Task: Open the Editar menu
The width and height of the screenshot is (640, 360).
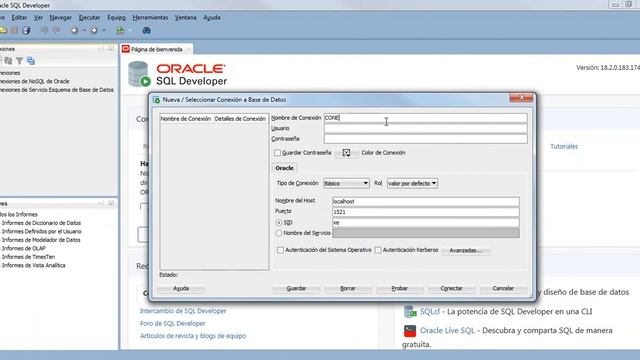Action: pos(19,18)
